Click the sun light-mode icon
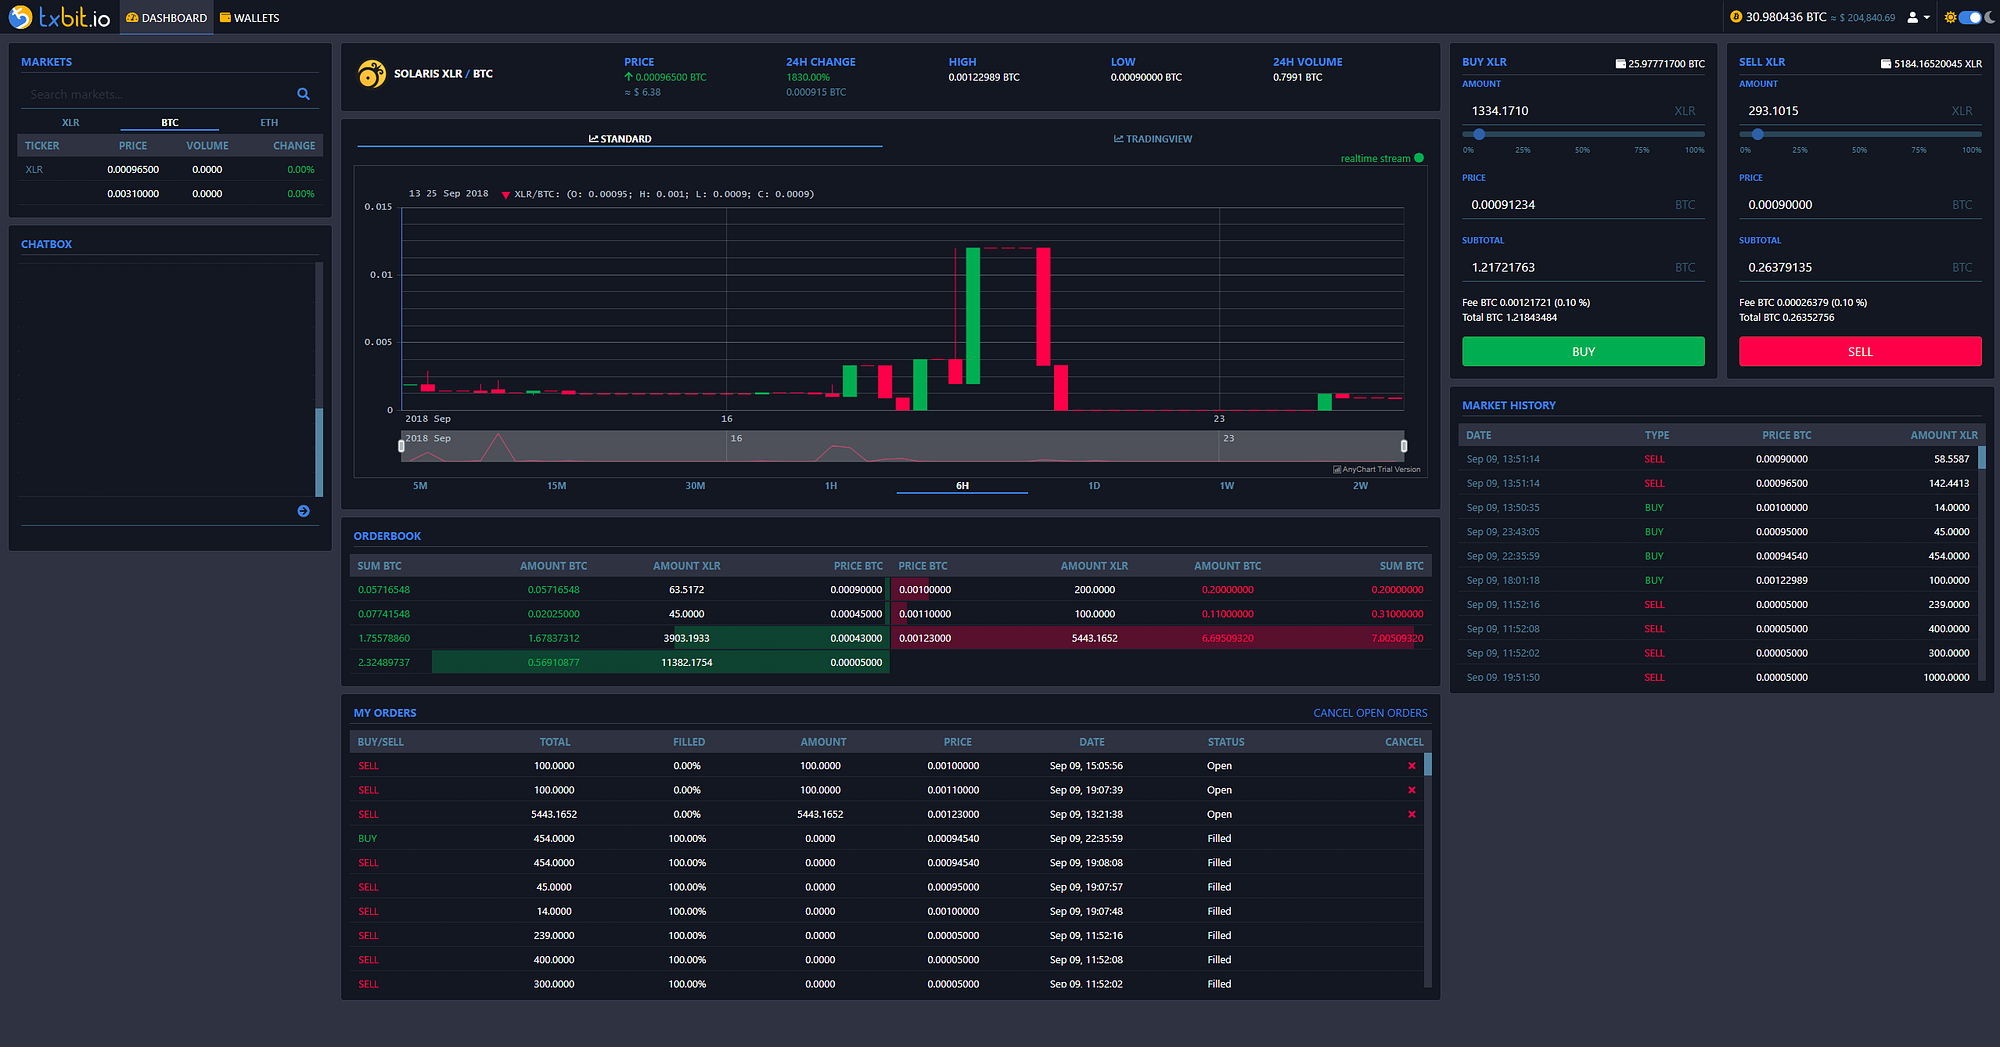Screen dimensions: 2000x1047 (x=1949, y=17)
